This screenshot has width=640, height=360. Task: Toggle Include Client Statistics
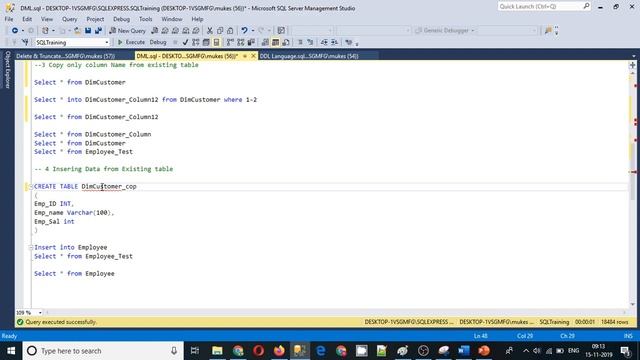(x=251, y=42)
